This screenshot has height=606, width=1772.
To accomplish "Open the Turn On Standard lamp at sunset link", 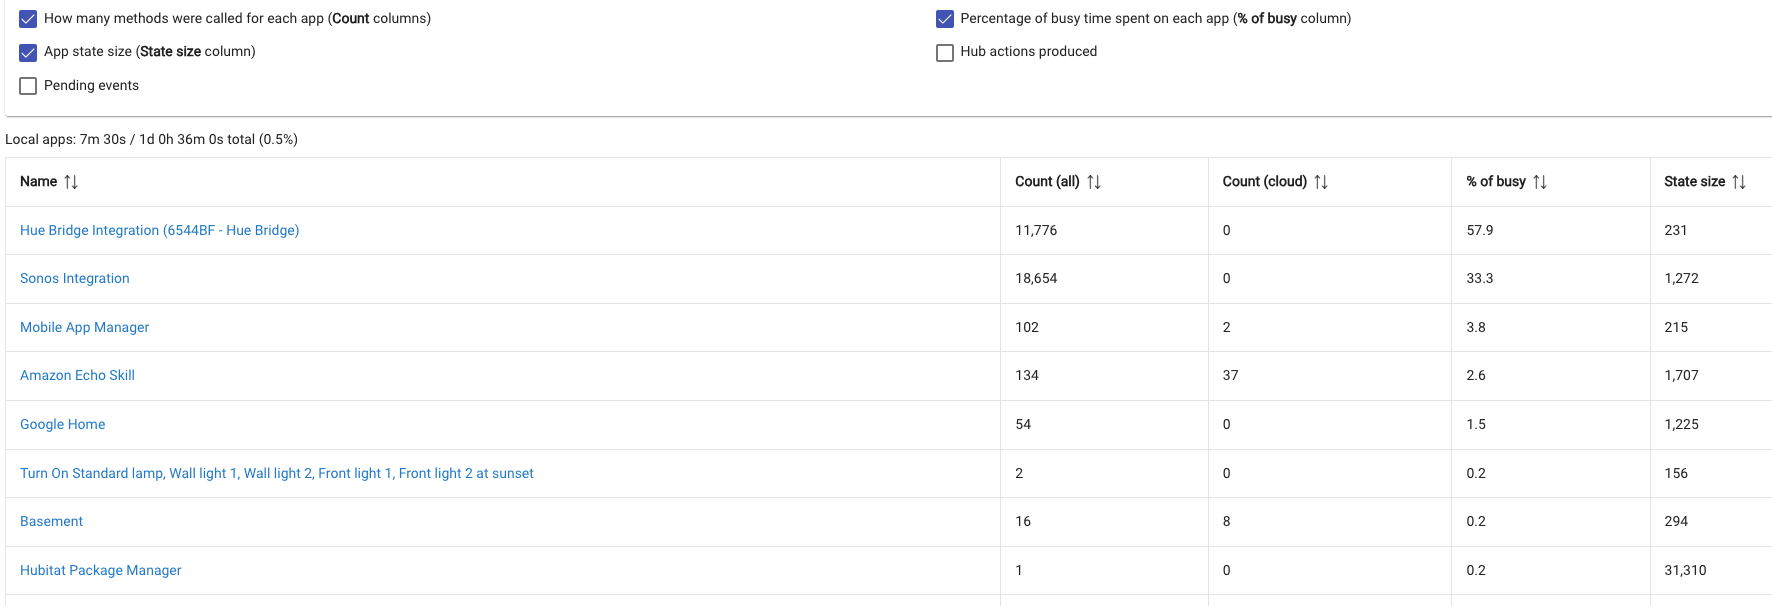I will 276,473.
